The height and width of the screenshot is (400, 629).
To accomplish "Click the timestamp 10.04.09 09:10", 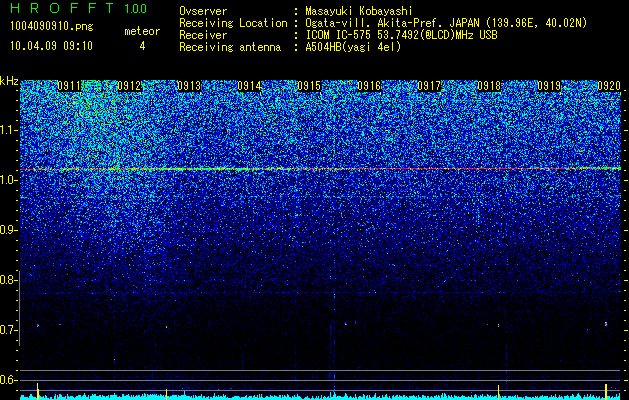I will [51, 46].
